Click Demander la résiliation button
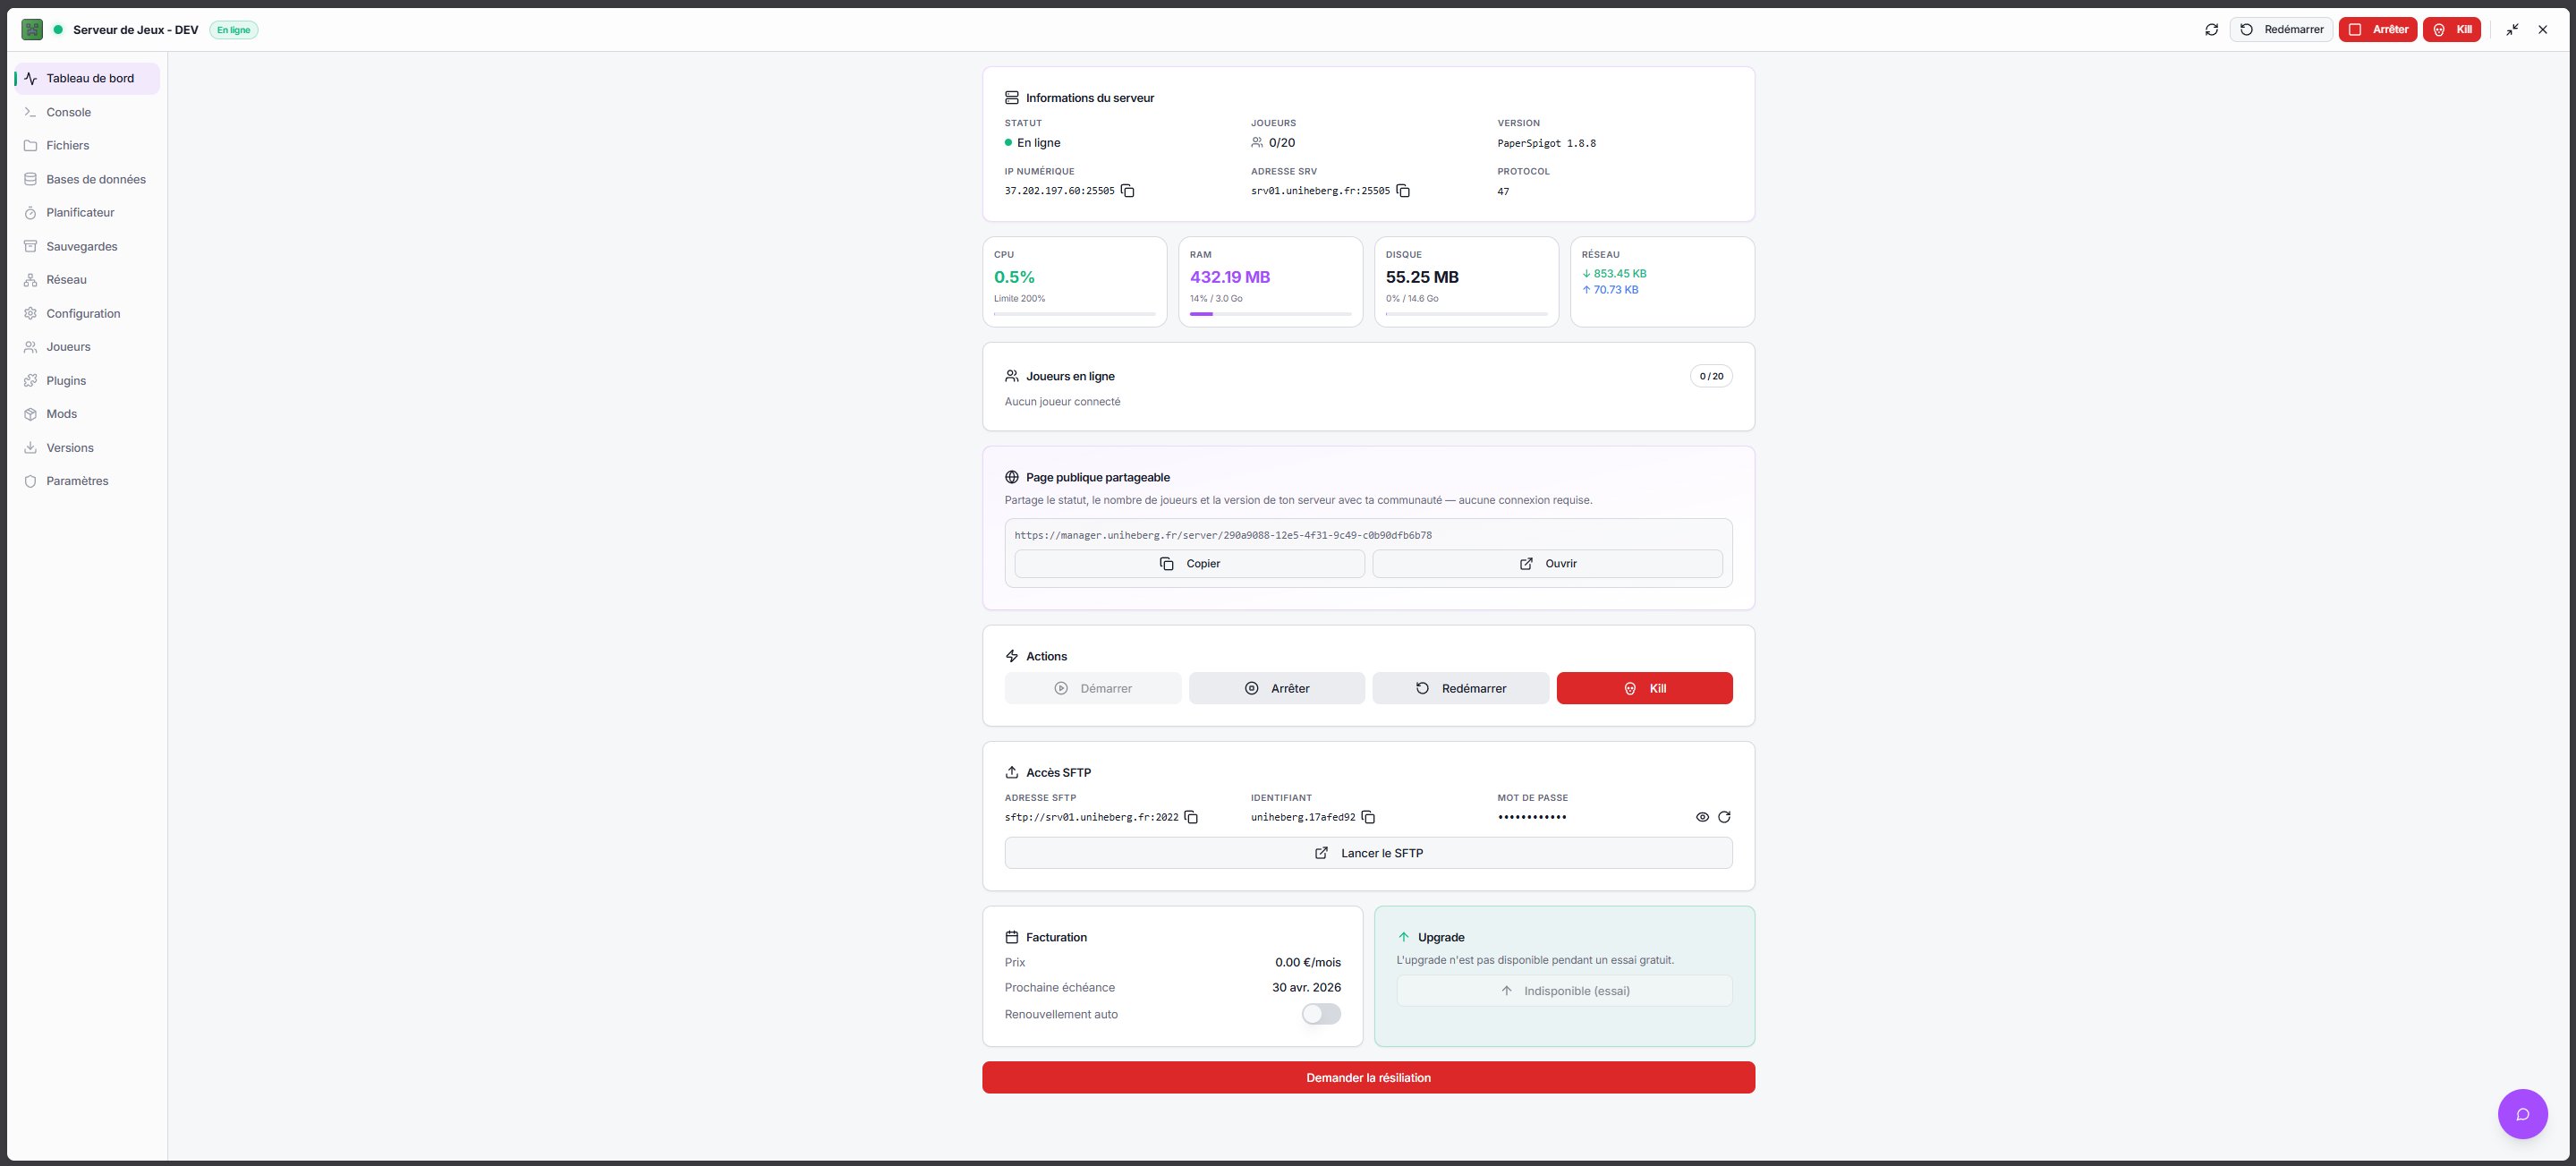The height and width of the screenshot is (1166, 2576). tap(1367, 1077)
